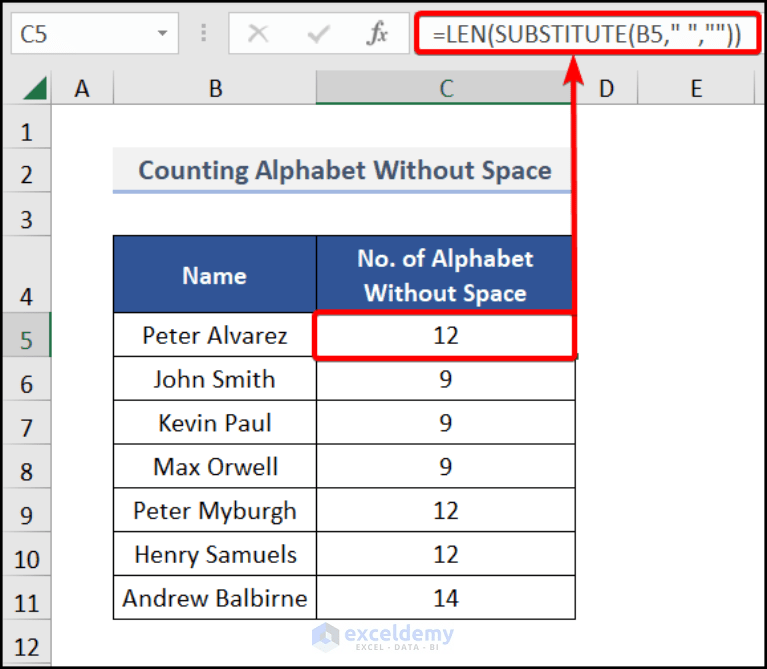
Task: Select the cell Peter Myburgh
Action: pos(215,510)
